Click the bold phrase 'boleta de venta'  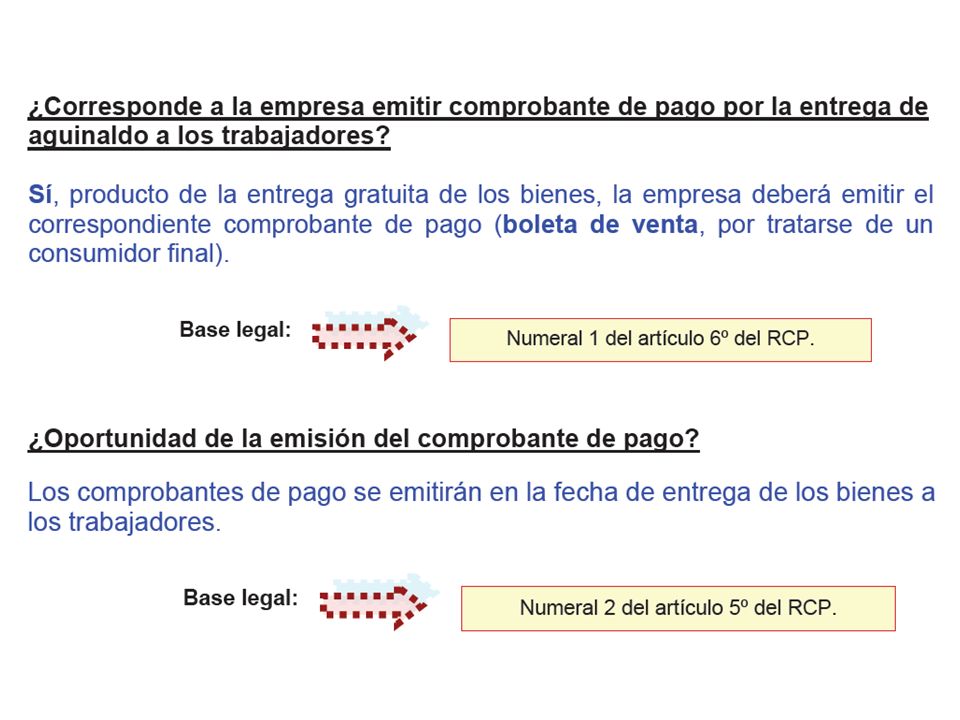(600, 224)
